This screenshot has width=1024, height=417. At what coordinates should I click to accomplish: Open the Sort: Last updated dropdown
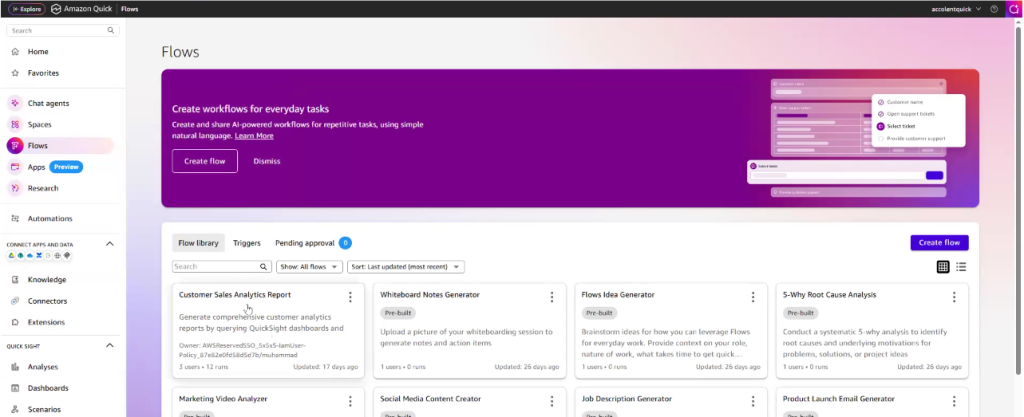(406, 267)
